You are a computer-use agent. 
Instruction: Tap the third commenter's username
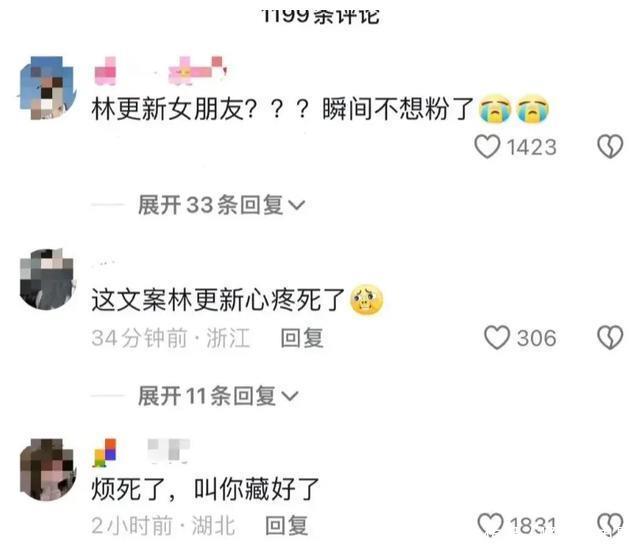(x=142, y=452)
